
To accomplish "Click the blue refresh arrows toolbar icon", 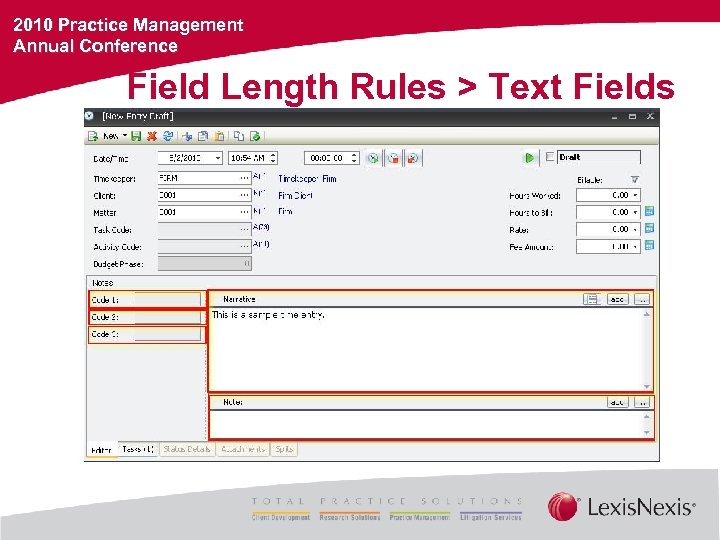I will click(168, 136).
